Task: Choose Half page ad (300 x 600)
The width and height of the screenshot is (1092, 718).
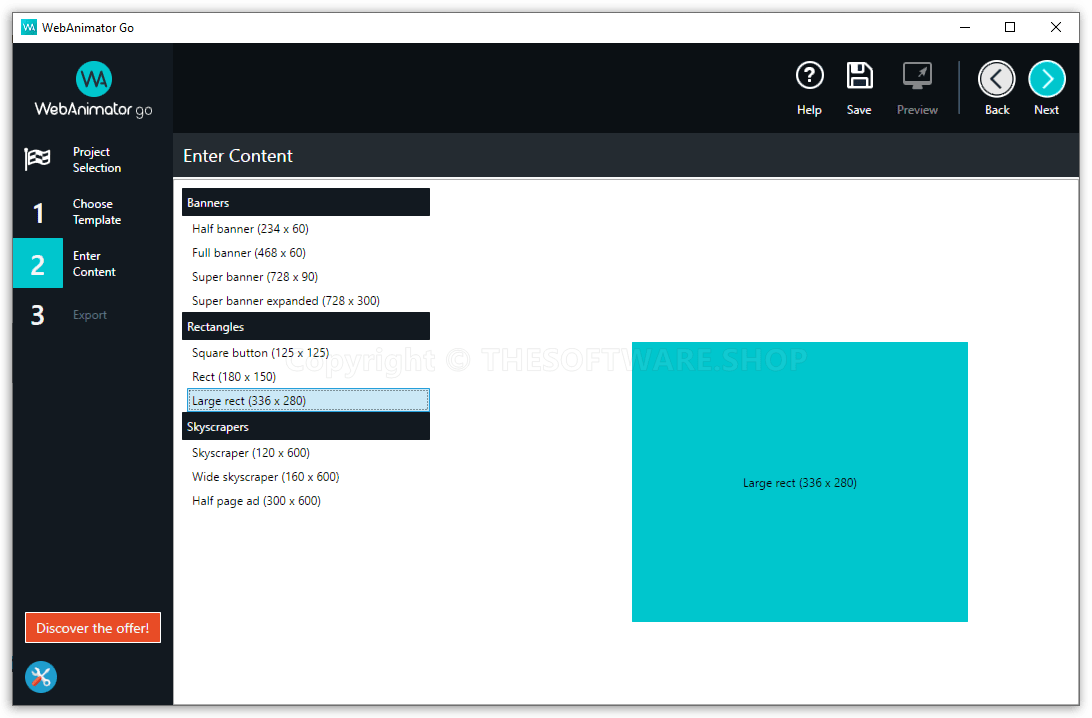Action: click(256, 501)
